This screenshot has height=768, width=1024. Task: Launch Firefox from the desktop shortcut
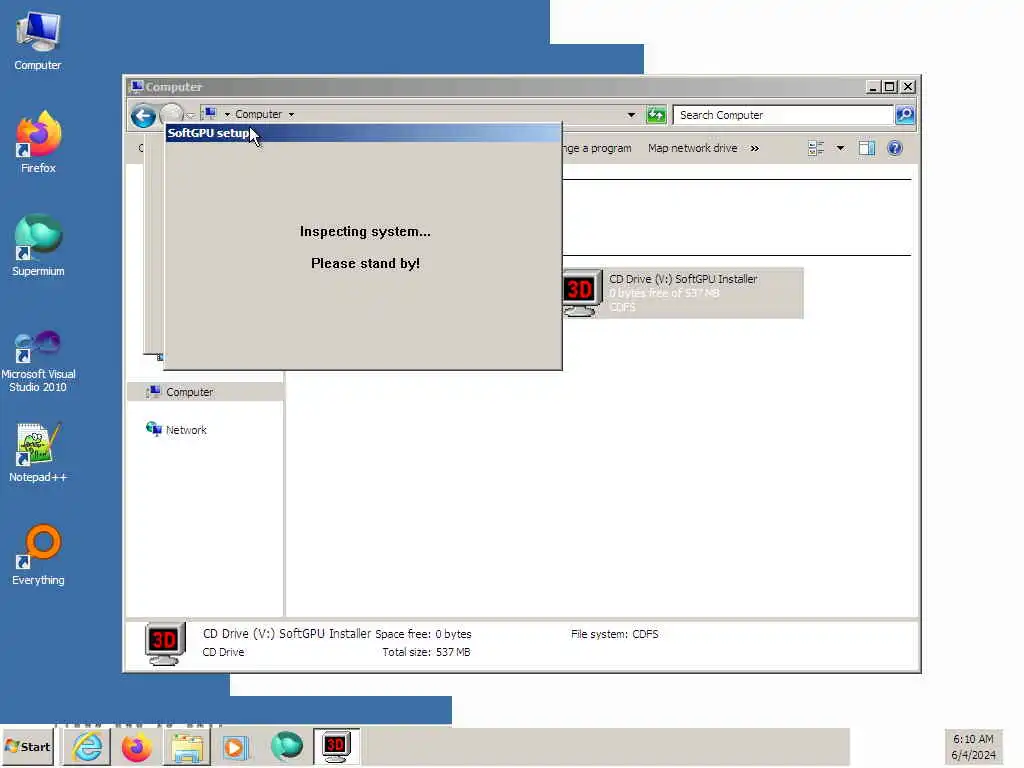pyautogui.click(x=38, y=142)
